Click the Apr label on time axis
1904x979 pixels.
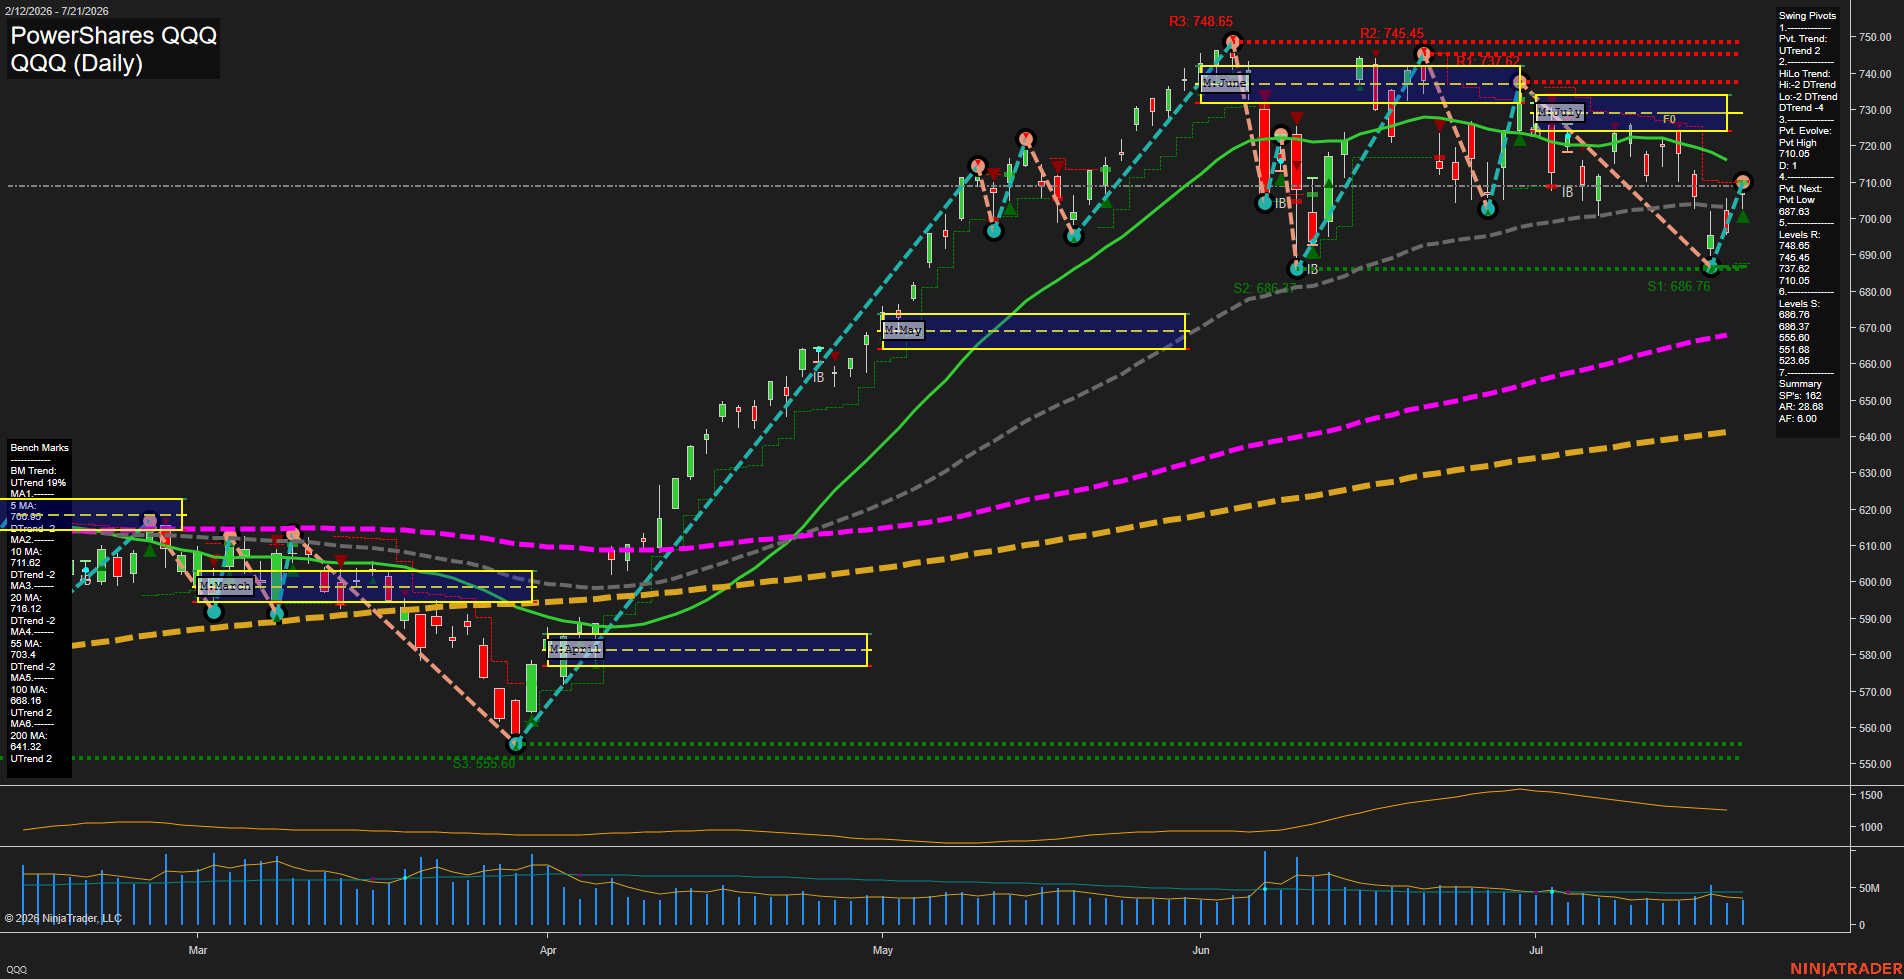click(x=548, y=950)
